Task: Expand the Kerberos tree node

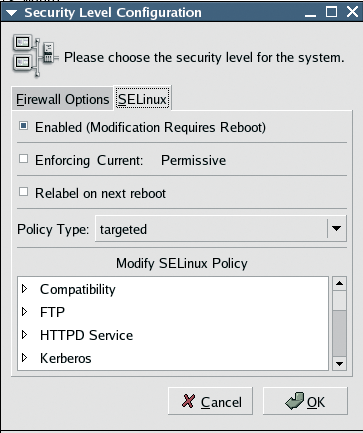Action: pyautogui.click(x=24, y=358)
